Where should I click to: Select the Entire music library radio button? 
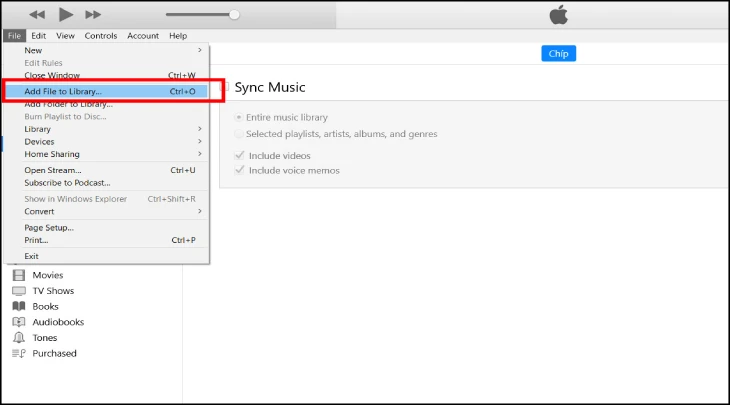coord(239,117)
